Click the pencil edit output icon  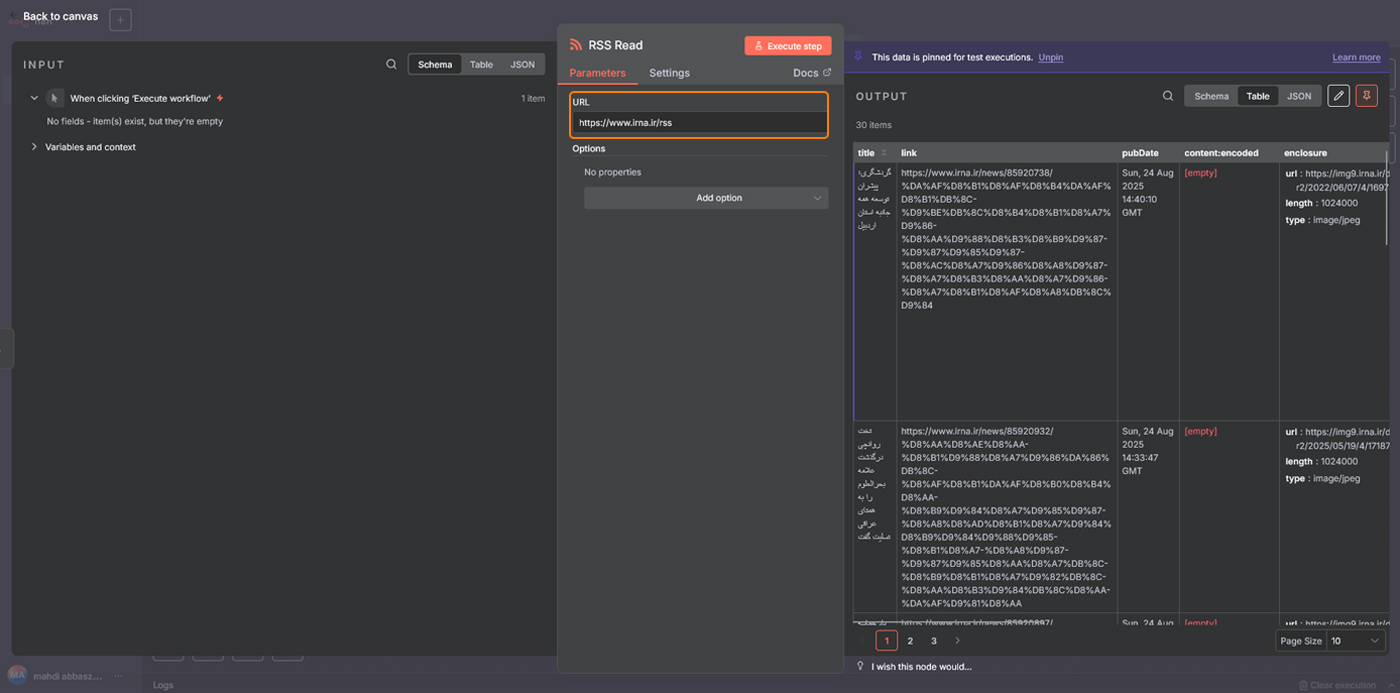tap(1338, 96)
